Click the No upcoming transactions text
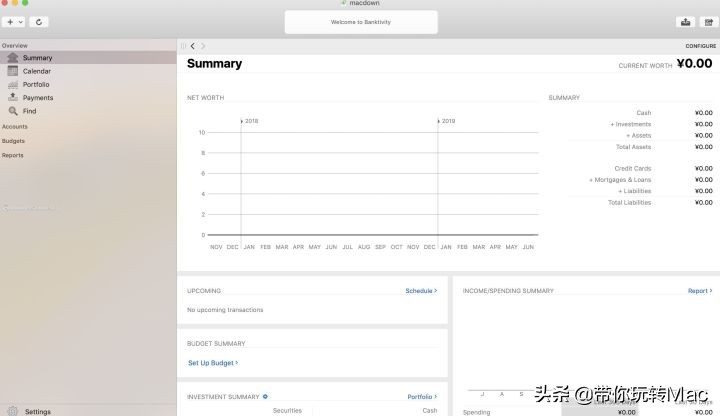720x416 pixels. [225, 310]
